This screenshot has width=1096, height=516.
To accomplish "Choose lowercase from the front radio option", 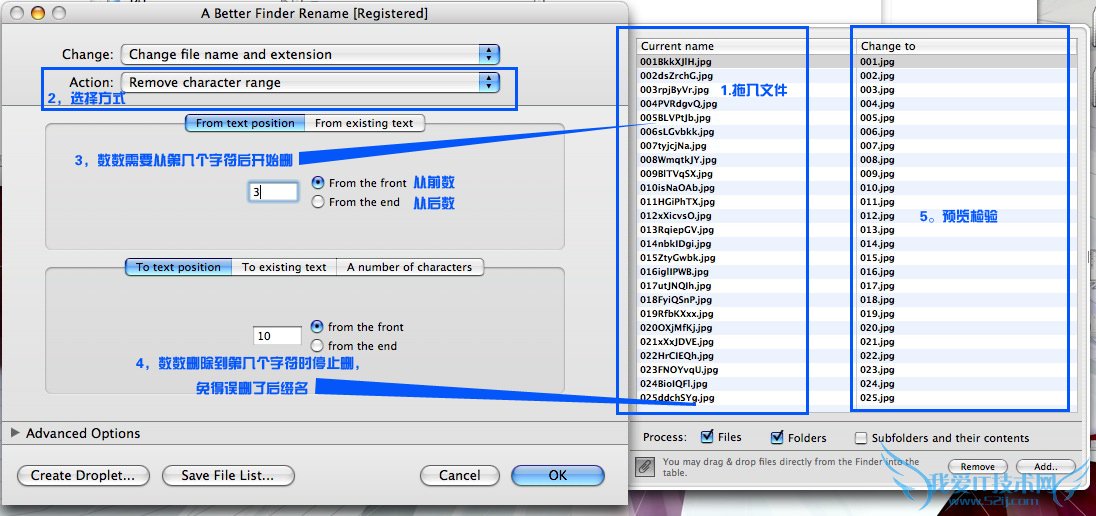I will pyautogui.click(x=317, y=327).
